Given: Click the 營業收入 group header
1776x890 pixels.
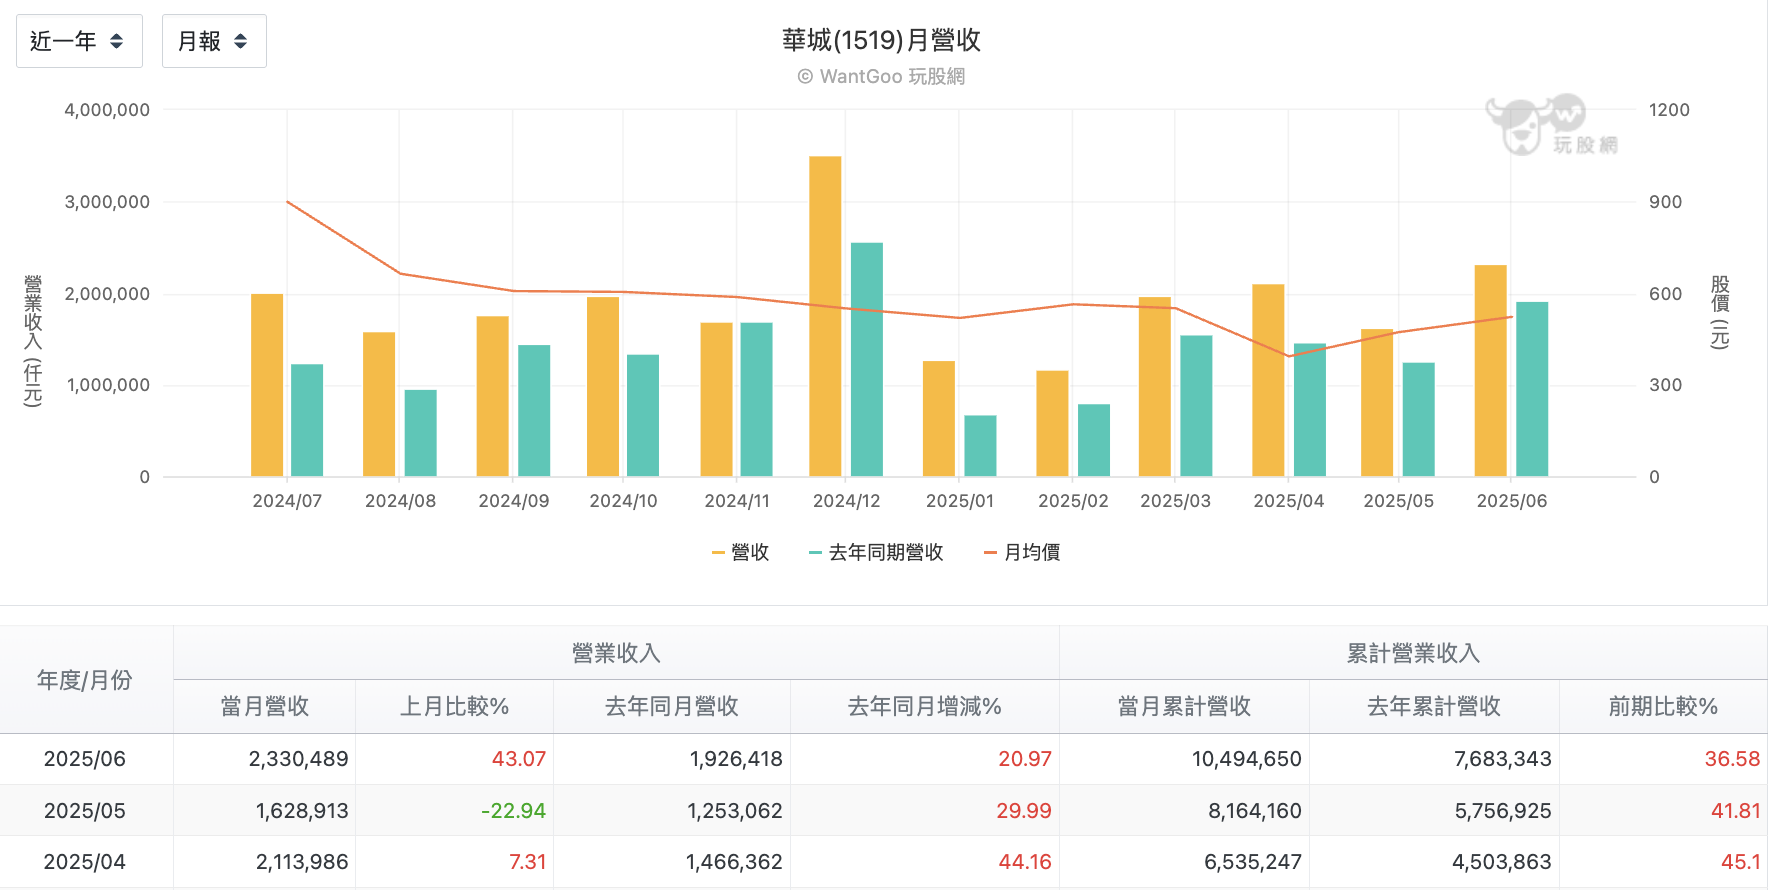Looking at the screenshot, I should click(616, 653).
